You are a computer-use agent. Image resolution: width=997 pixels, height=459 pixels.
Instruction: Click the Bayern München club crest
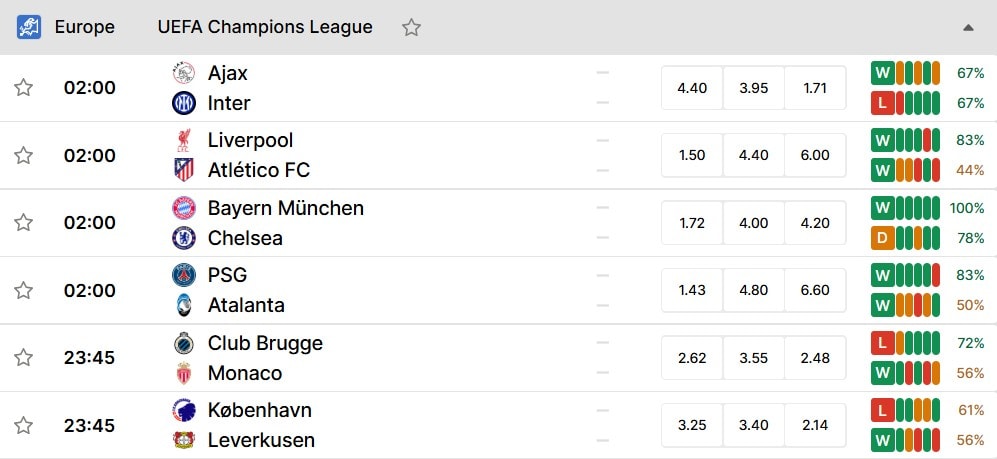click(x=184, y=208)
